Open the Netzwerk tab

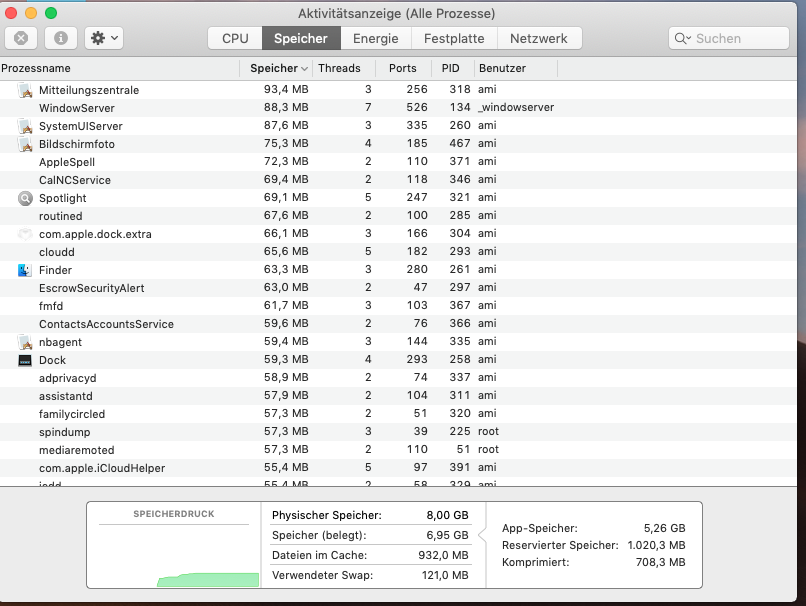tap(539, 39)
